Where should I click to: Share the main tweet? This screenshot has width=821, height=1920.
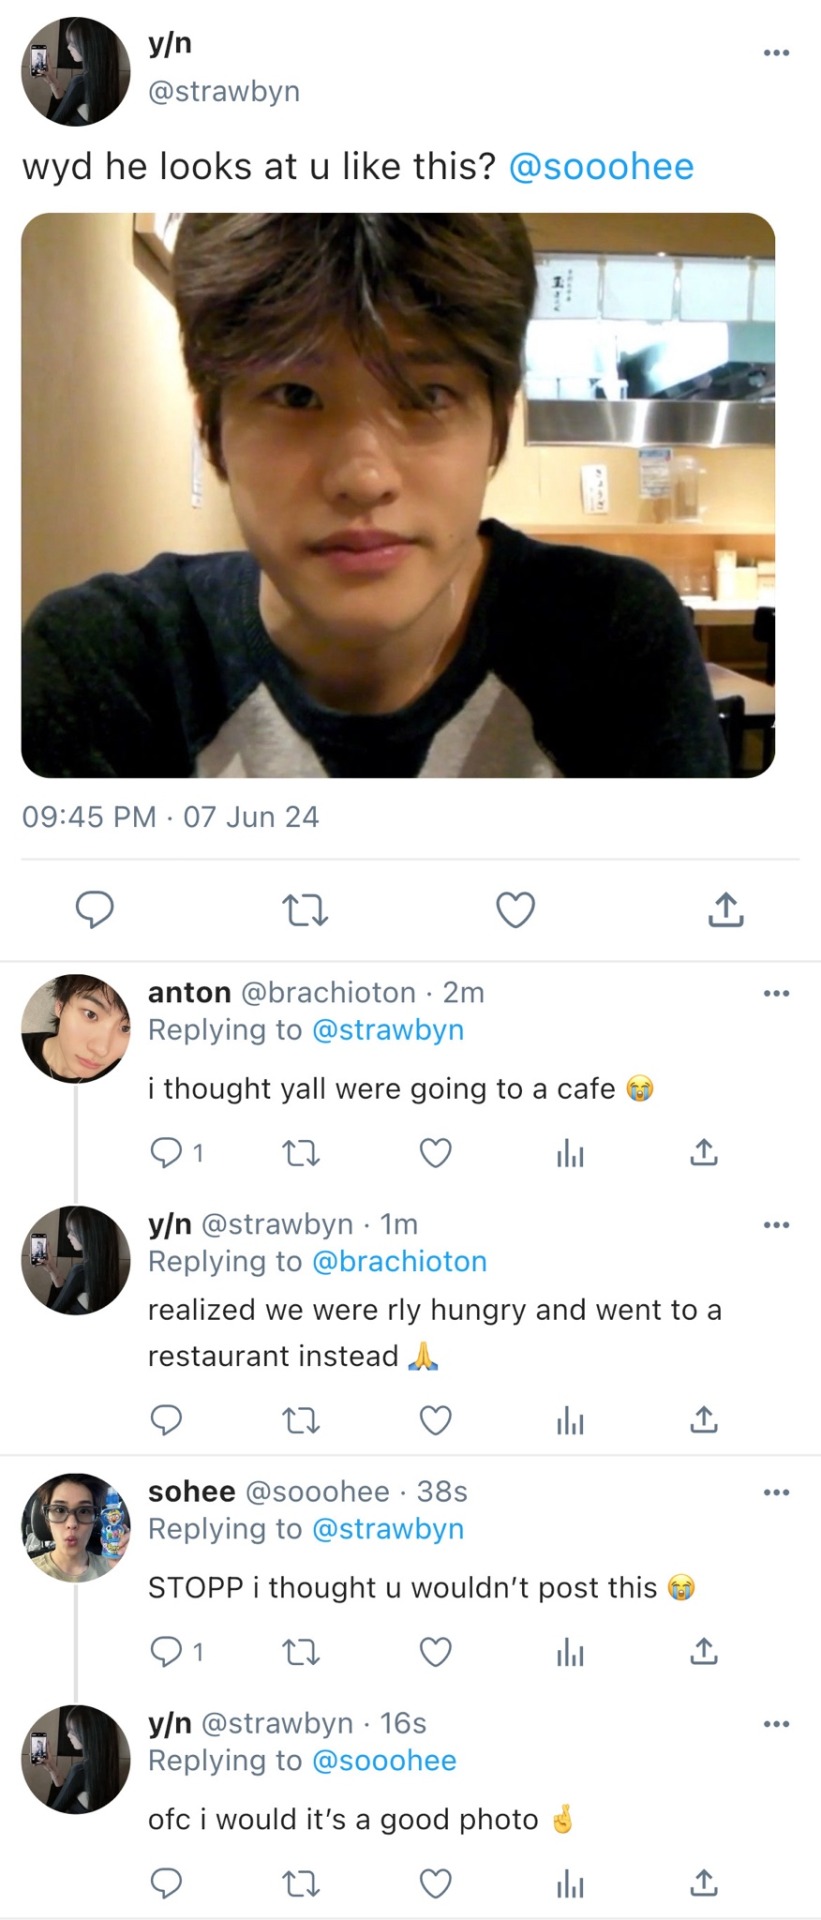tap(725, 910)
